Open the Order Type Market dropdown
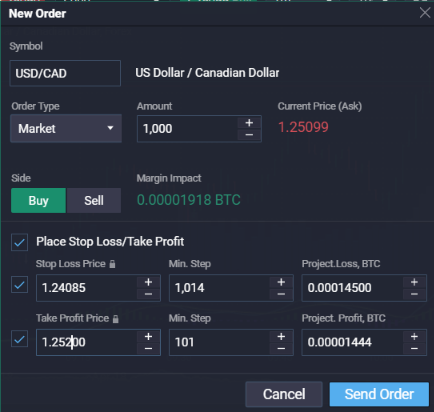The height and width of the screenshot is (412, 434). coord(66,129)
